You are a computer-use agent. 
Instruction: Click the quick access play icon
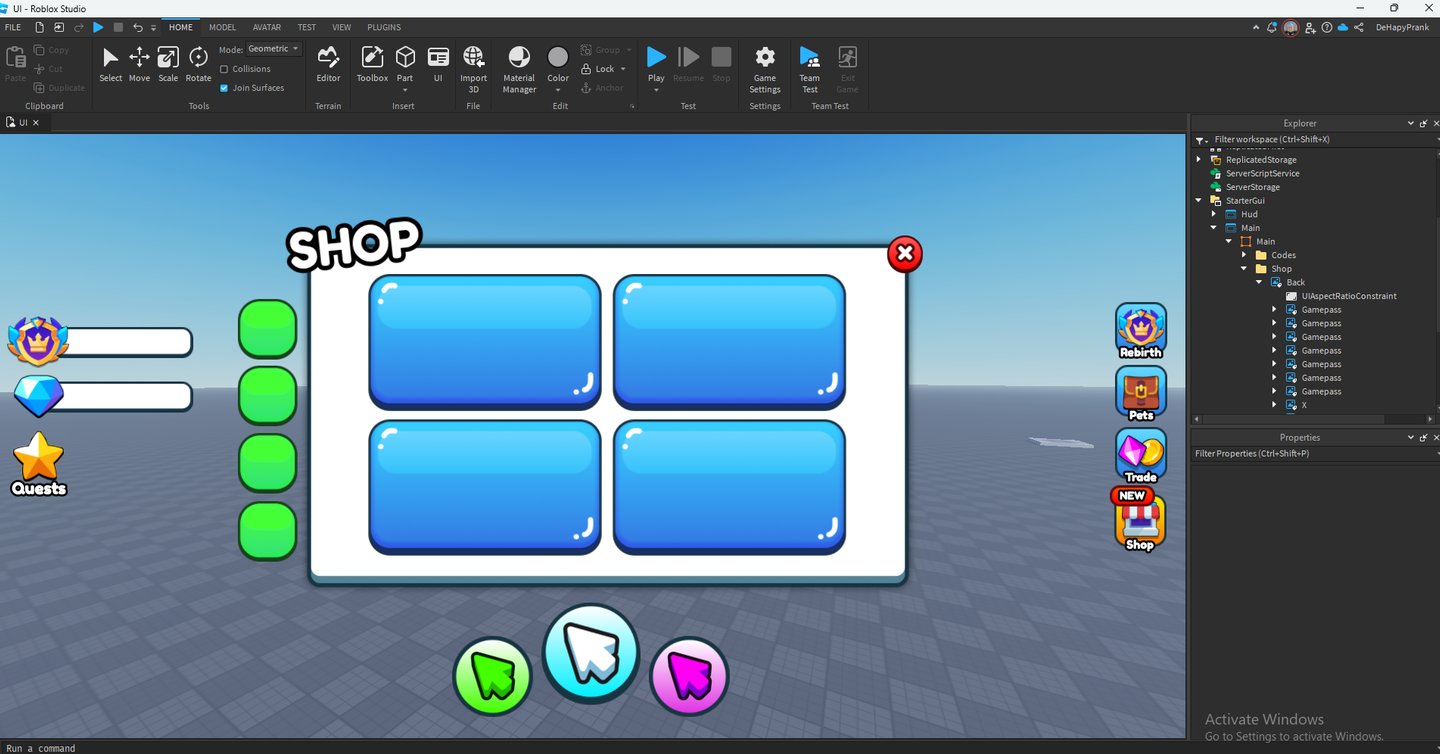click(98, 27)
